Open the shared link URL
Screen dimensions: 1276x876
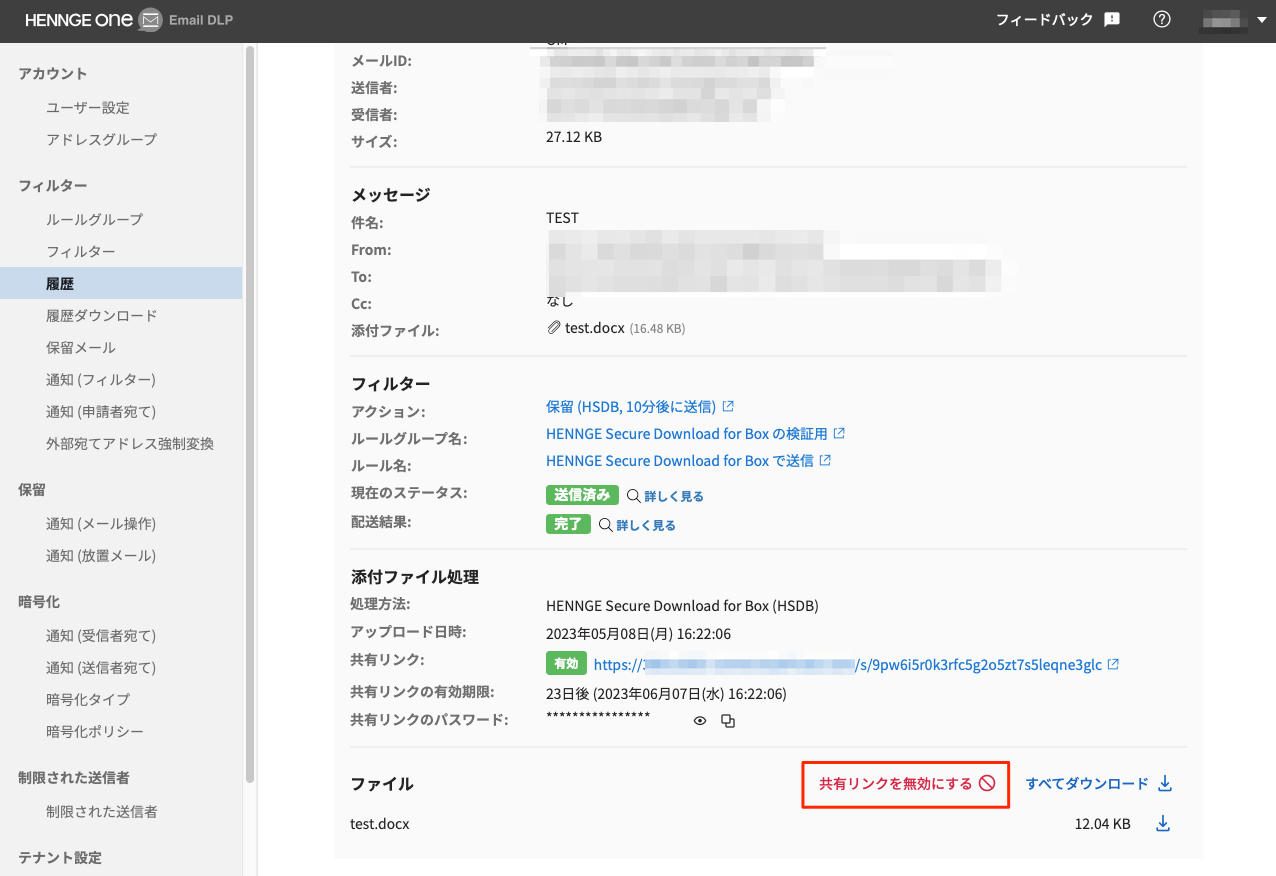[x=848, y=664]
